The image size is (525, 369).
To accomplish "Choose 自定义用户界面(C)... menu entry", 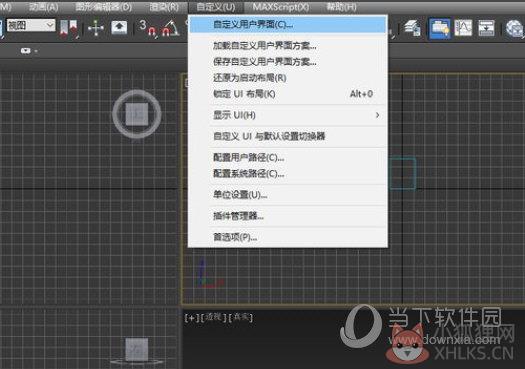I will coord(288,24).
